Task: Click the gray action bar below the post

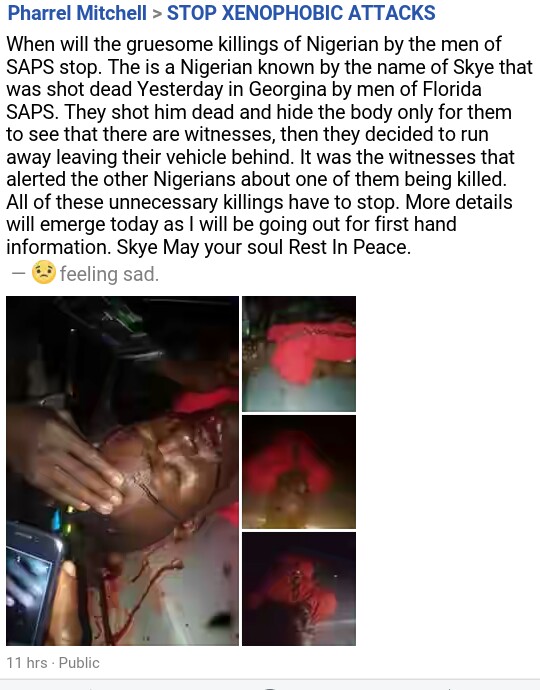Action: tap(270, 685)
